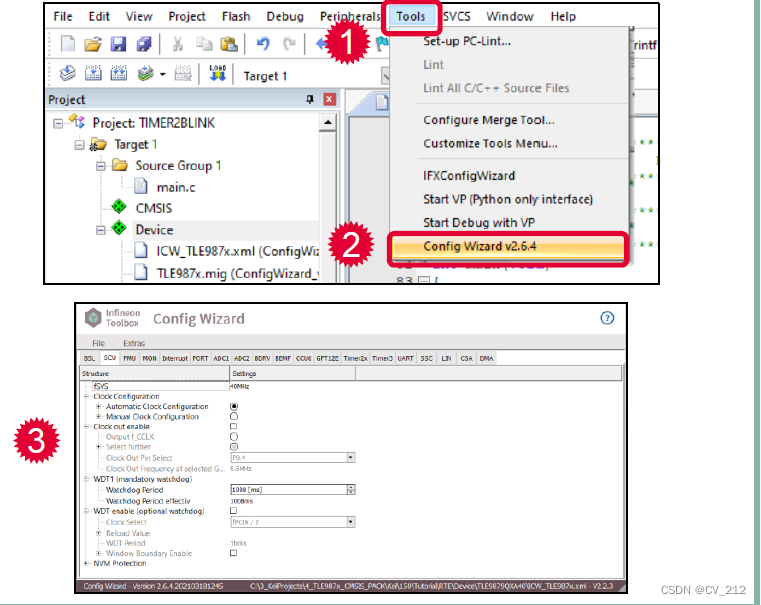The image size is (761, 605).
Task: Expand the NVM Protection node
Action: [x=86, y=563]
